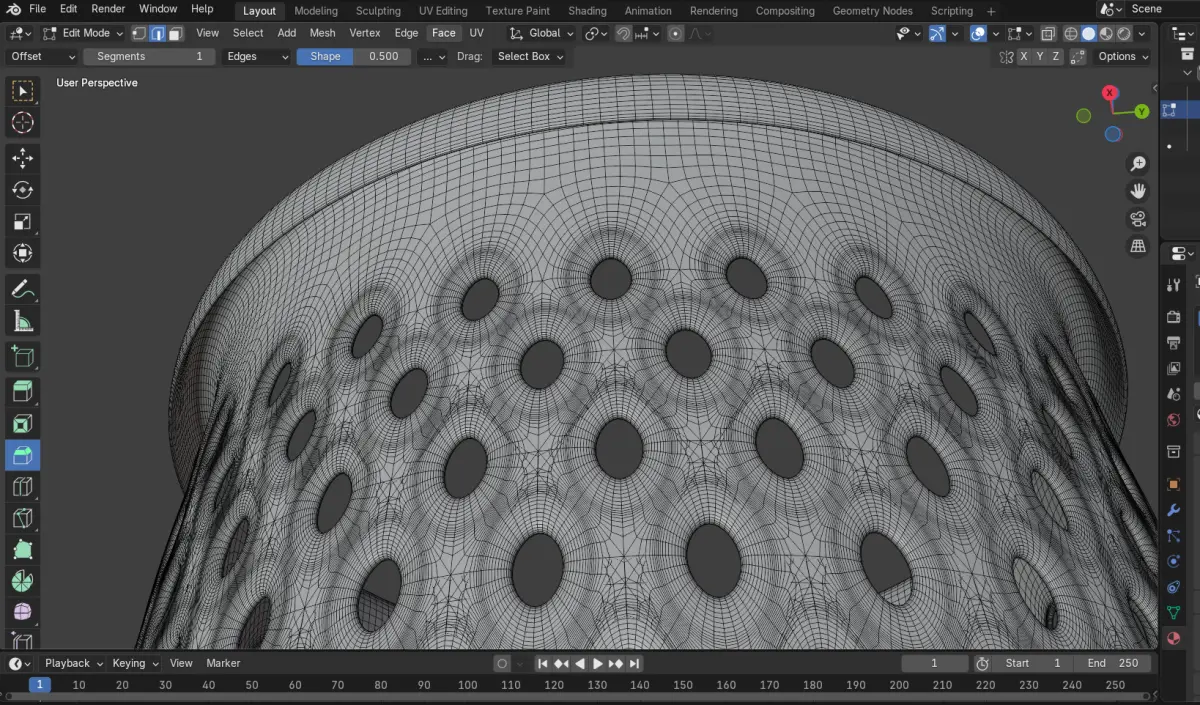
Task: Choose the Scale tool
Action: tap(22, 222)
